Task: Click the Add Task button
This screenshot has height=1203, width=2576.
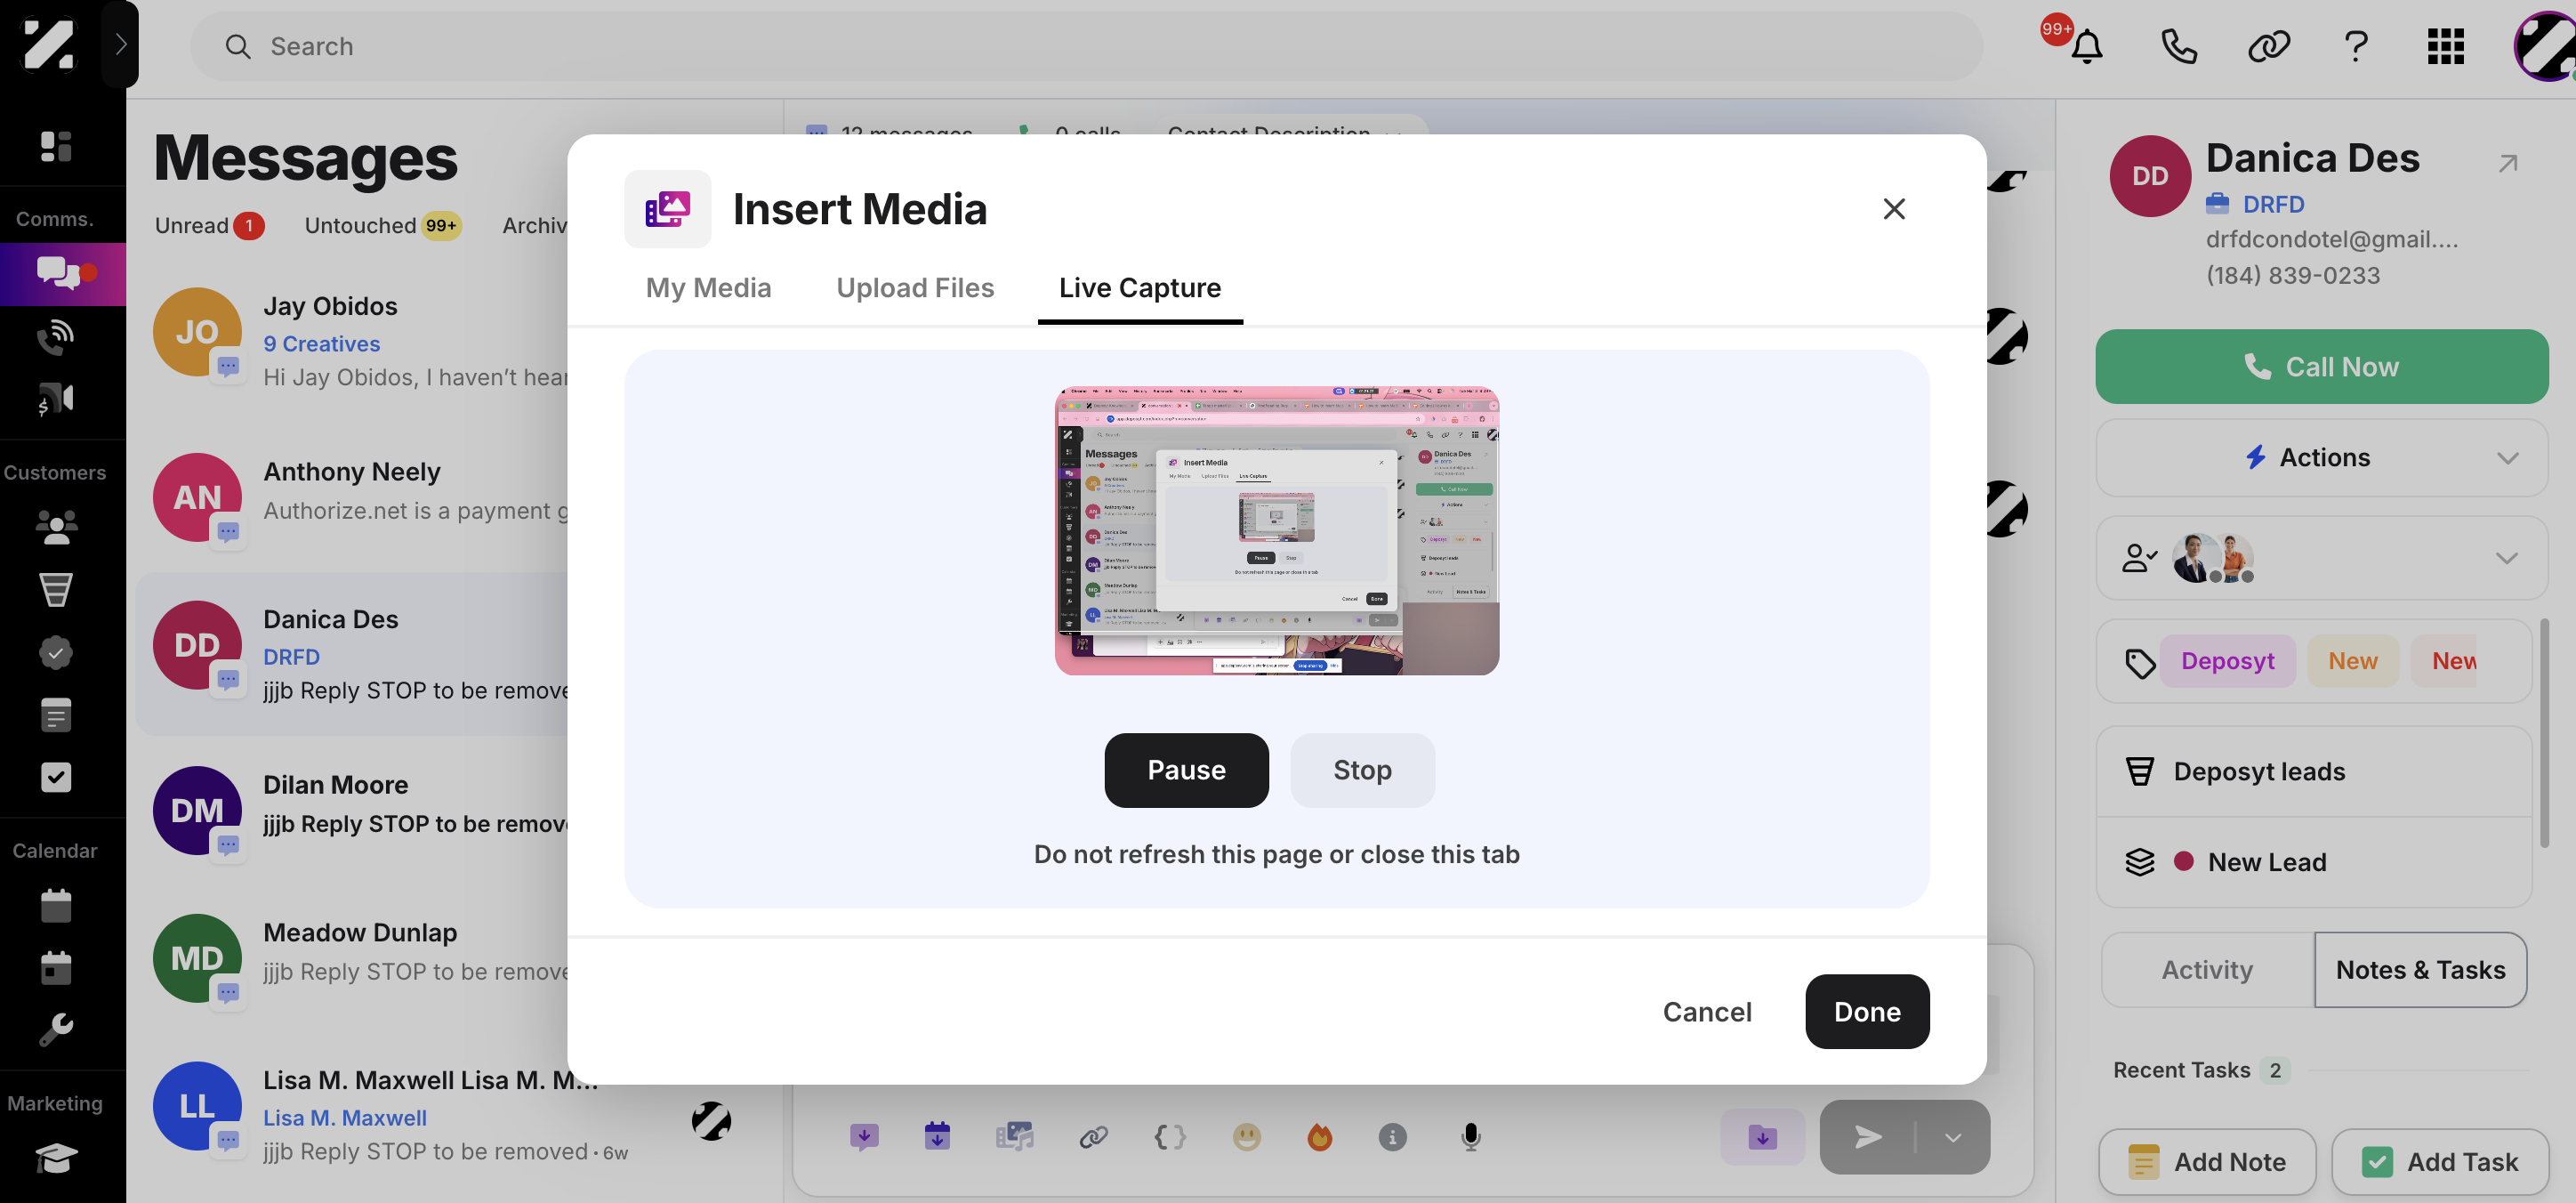Action: [2439, 1162]
